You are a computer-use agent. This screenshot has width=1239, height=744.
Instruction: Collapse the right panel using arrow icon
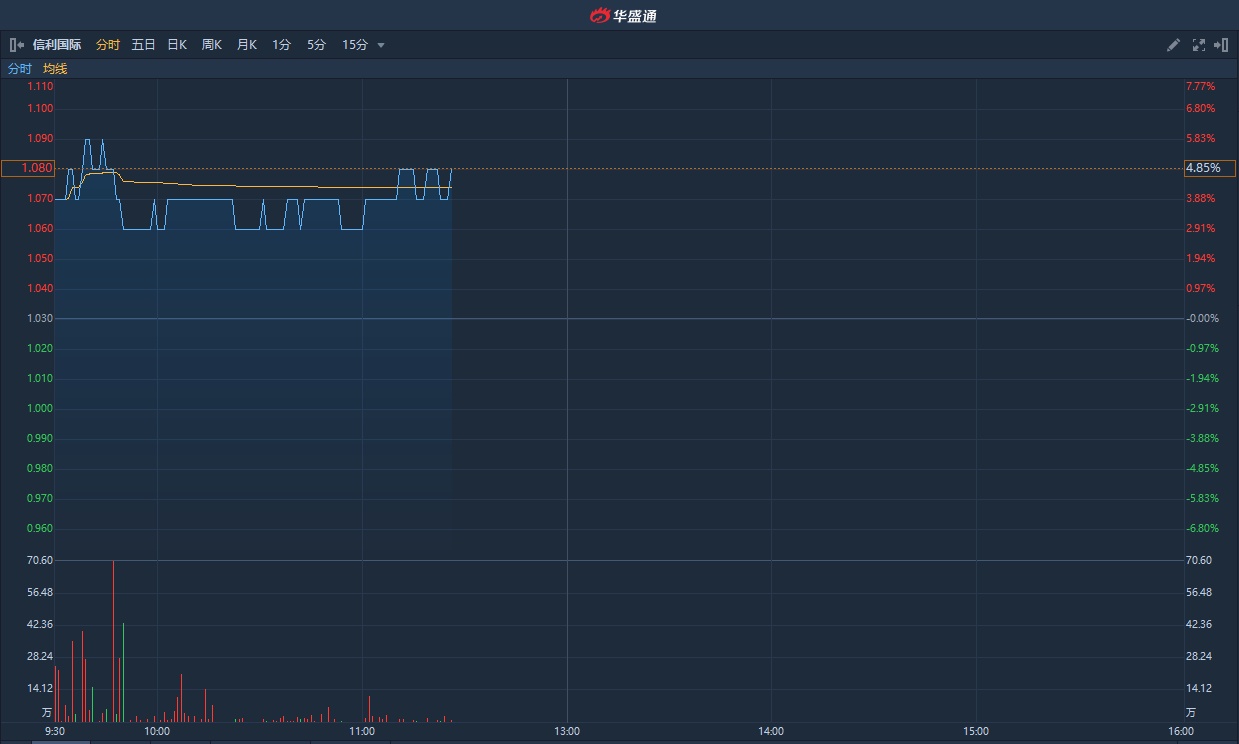(1221, 45)
